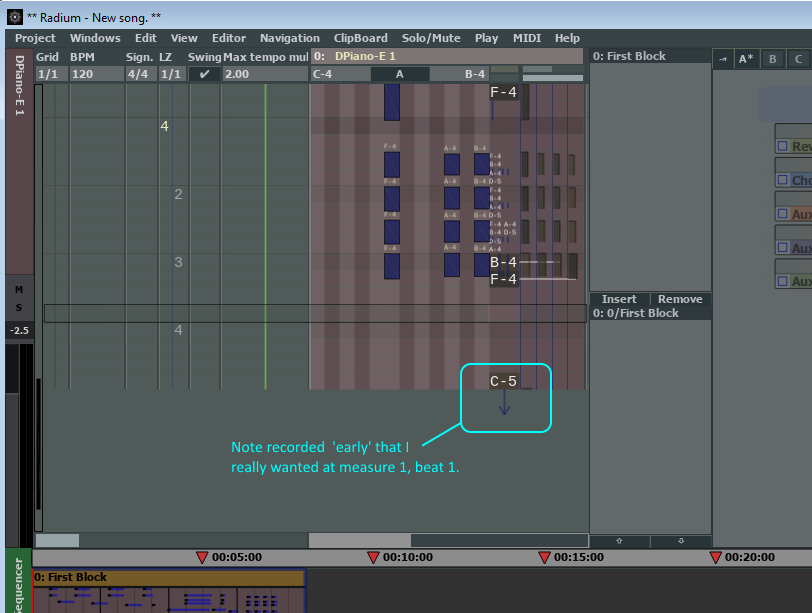Enable the Rev effect checkbox
This screenshot has height=613, width=812.
(784, 145)
